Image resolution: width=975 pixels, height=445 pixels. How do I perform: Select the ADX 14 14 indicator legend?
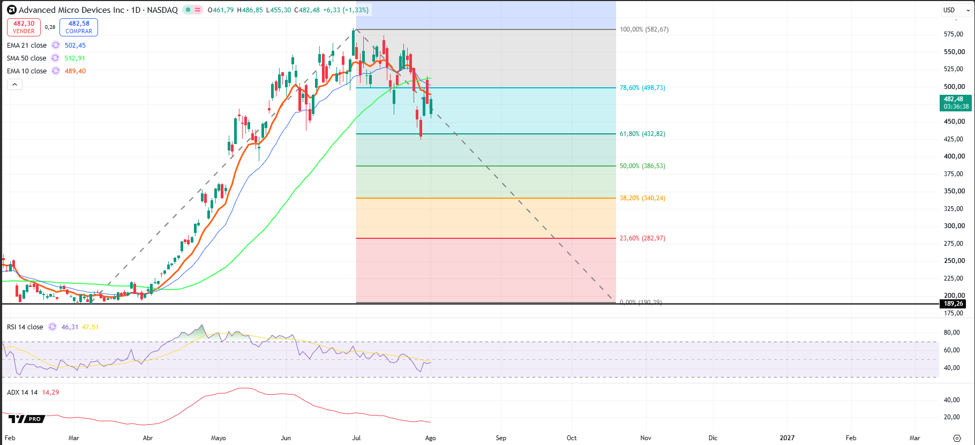[21, 392]
